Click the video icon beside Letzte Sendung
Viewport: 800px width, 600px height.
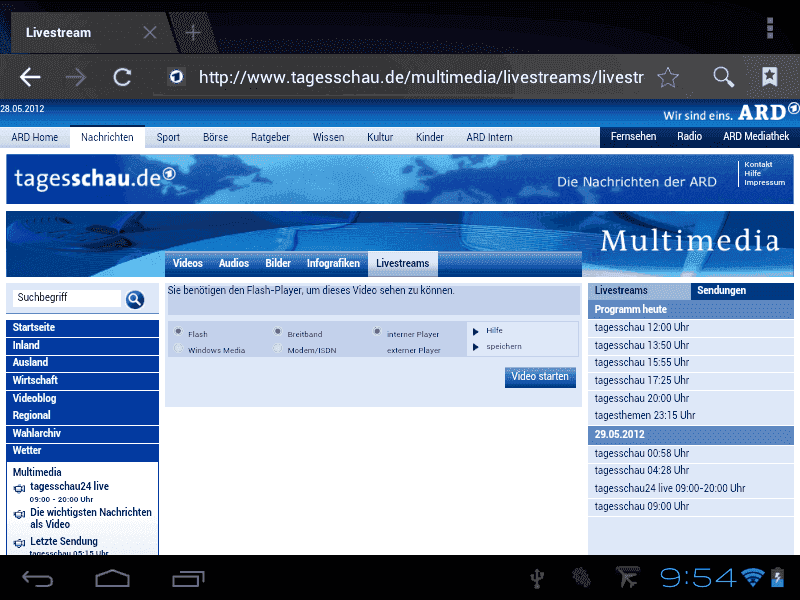pyautogui.click(x=19, y=543)
